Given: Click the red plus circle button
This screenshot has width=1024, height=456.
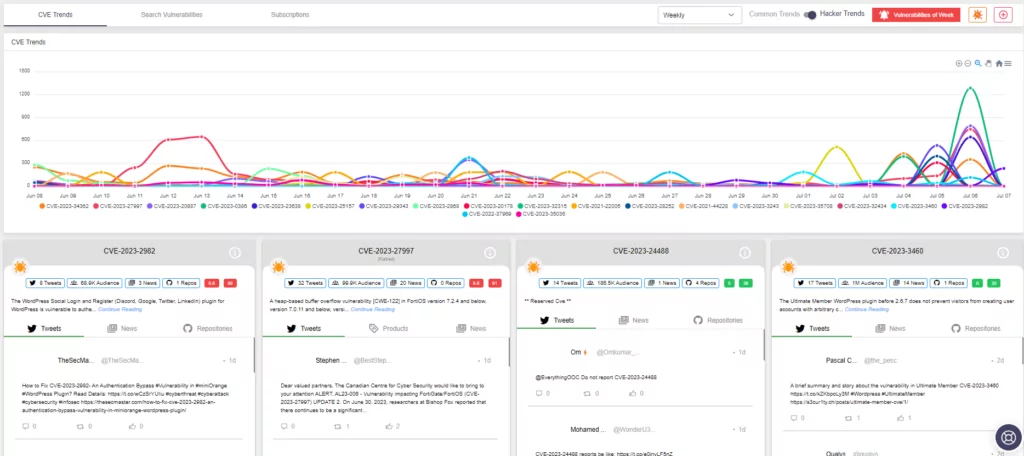Looking at the screenshot, I should tap(1003, 15).
